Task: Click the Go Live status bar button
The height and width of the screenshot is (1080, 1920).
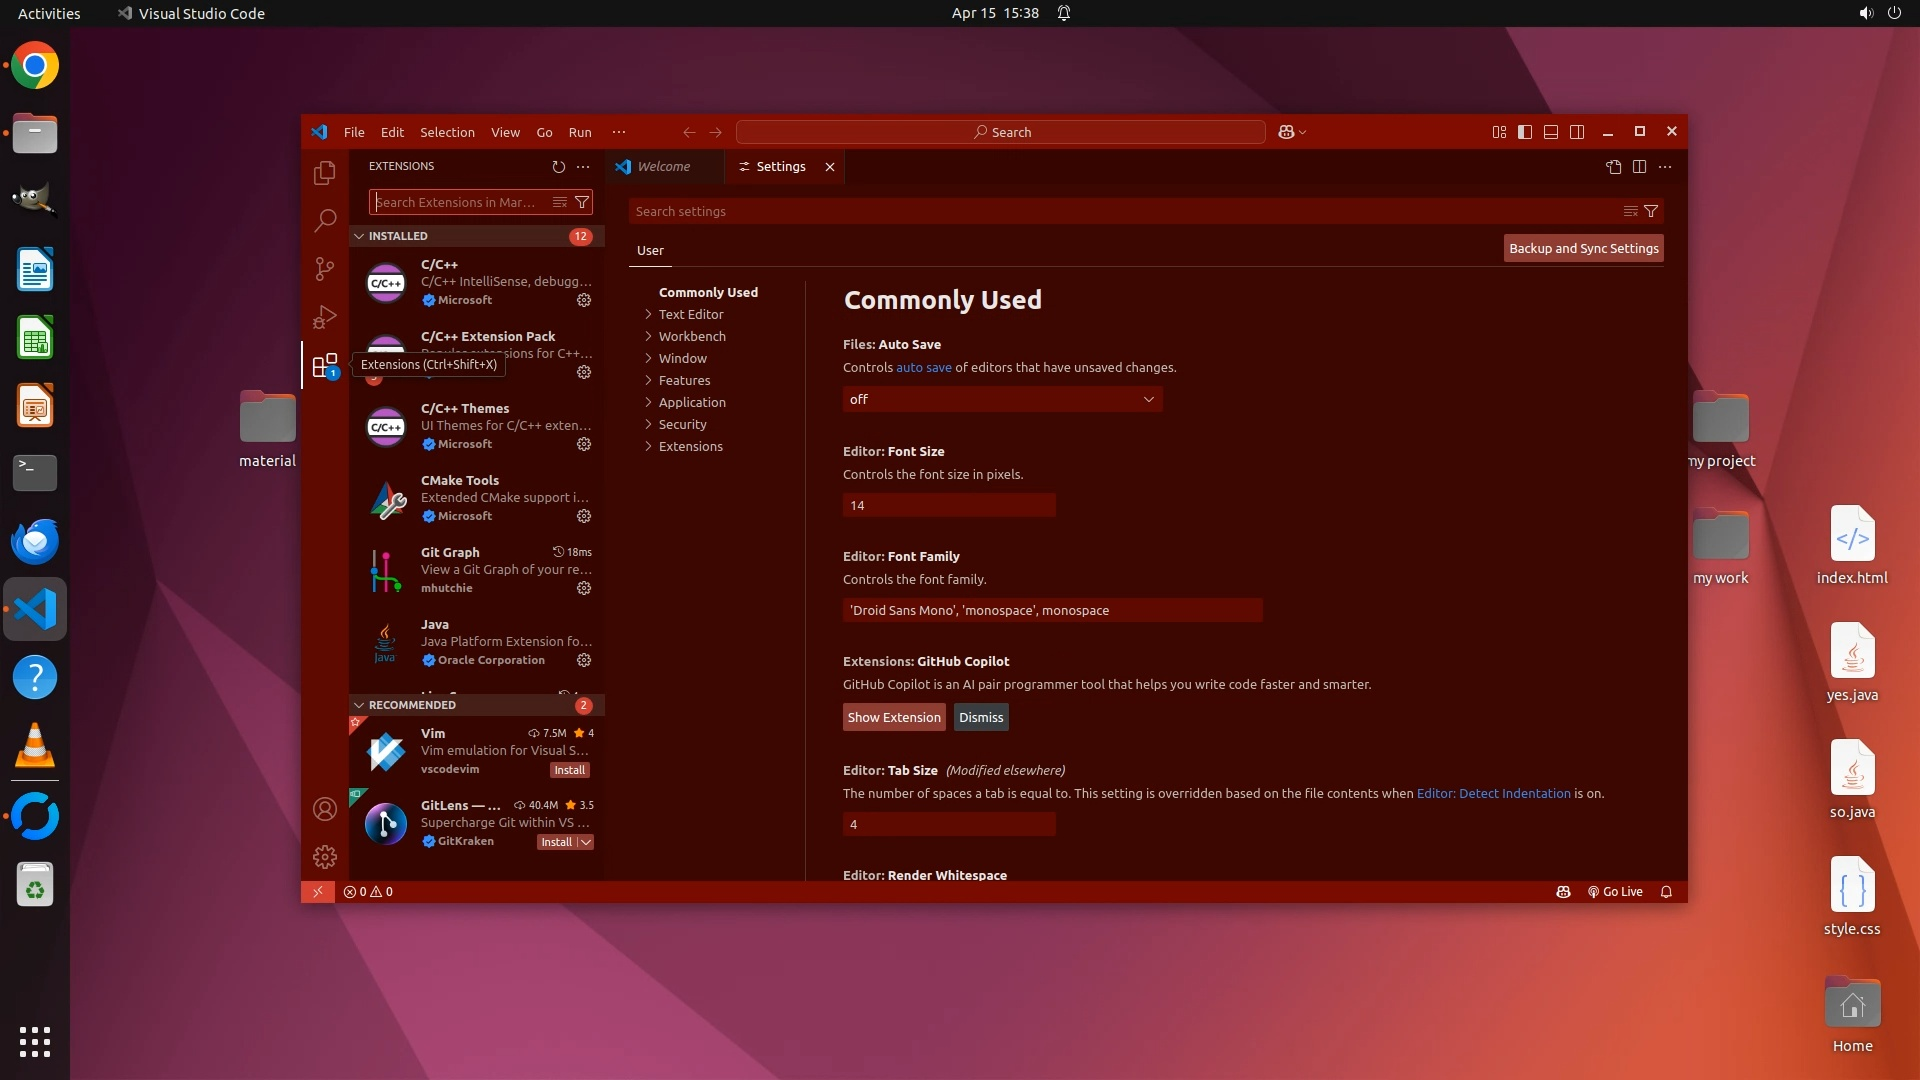Action: coord(1615,892)
